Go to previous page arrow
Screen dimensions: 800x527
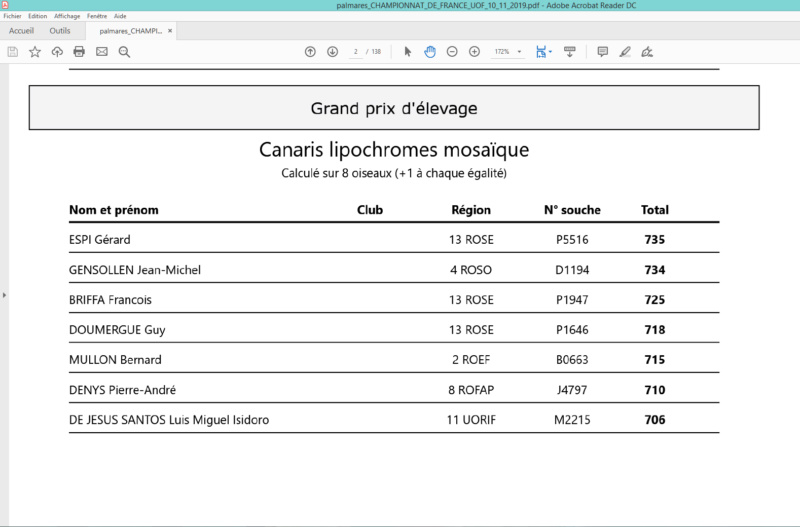tap(310, 52)
